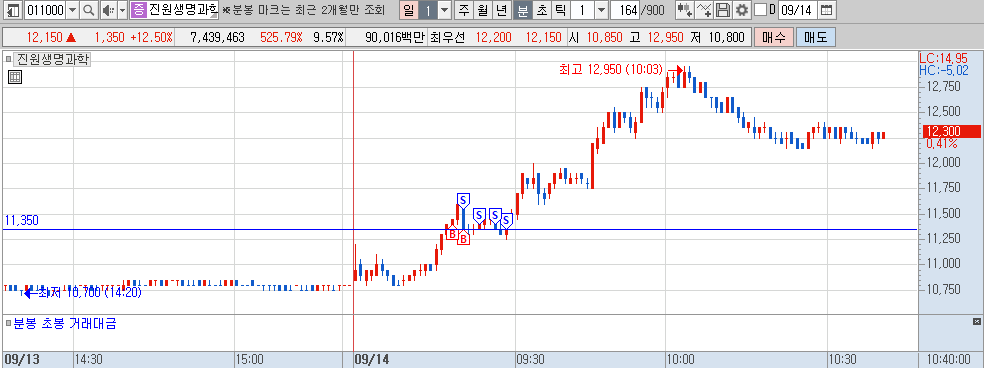Screen dimensions: 984x368
Task: Switch to 틱 tick chart
Action: (560, 10)
